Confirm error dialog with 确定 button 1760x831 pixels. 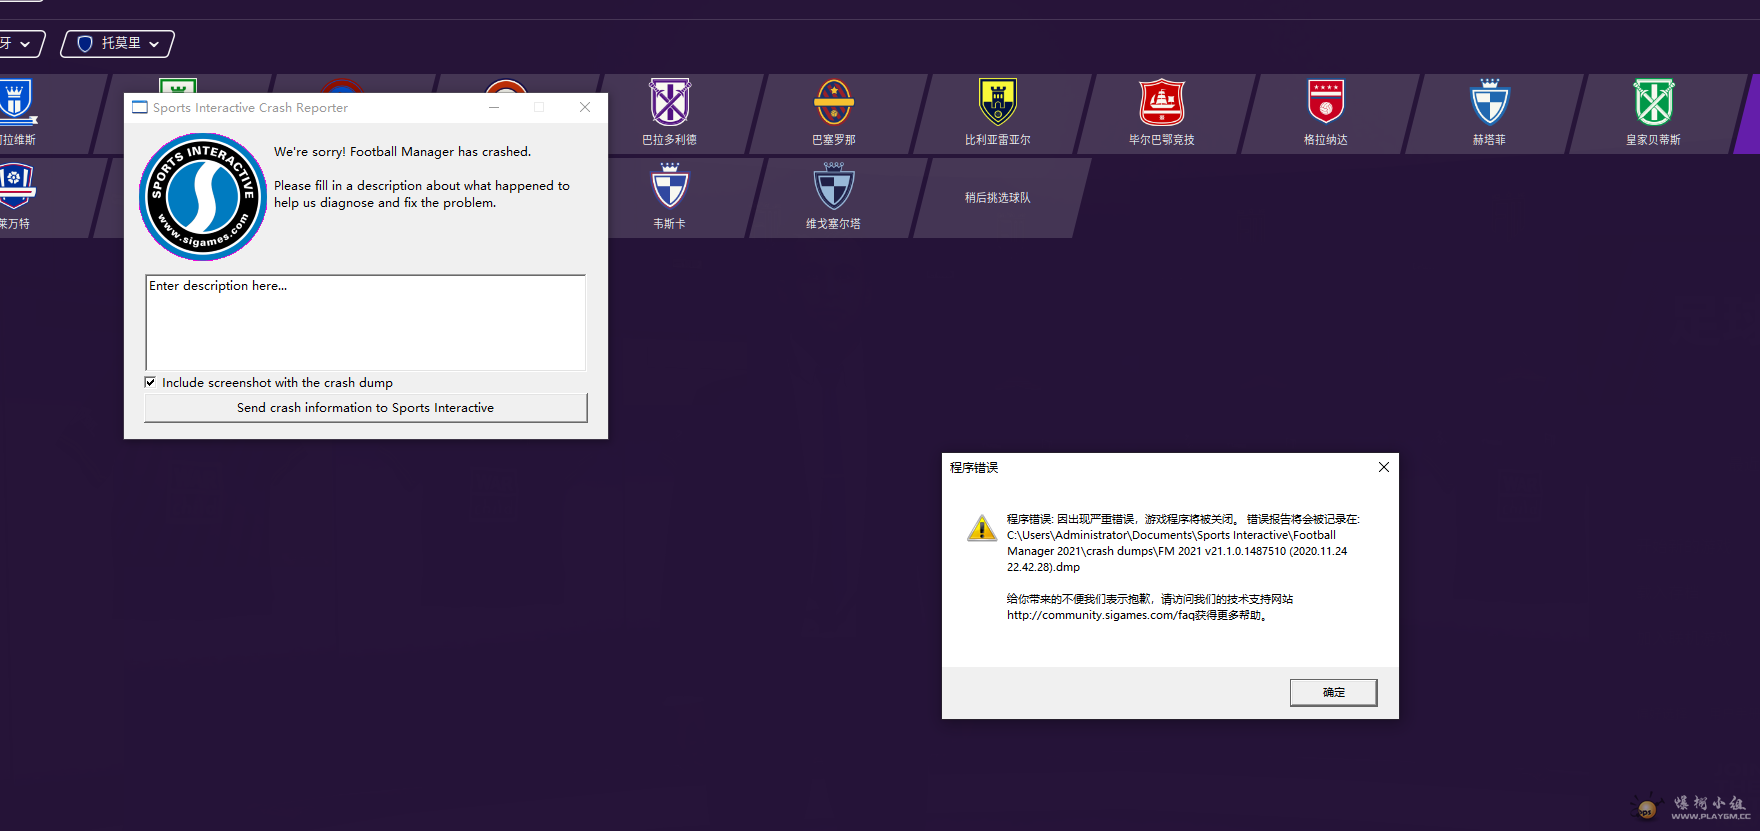click(x=1333, y=692)
